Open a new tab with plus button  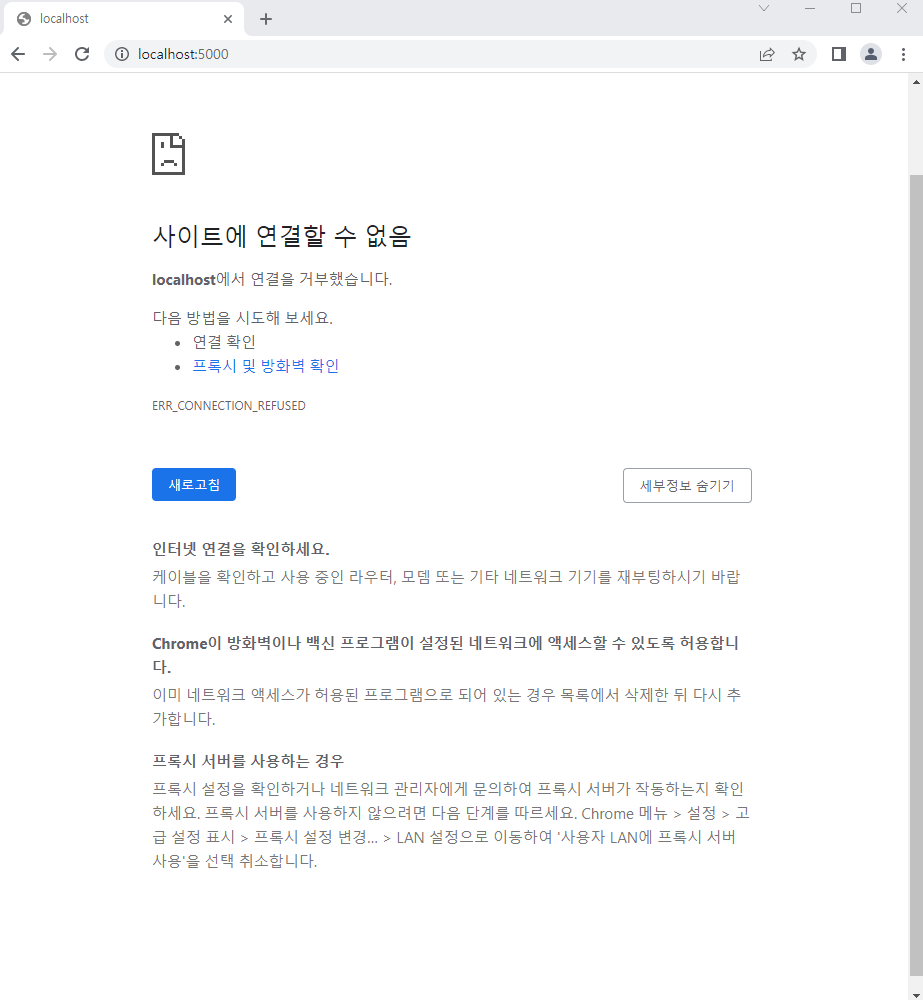pos(266,19)
